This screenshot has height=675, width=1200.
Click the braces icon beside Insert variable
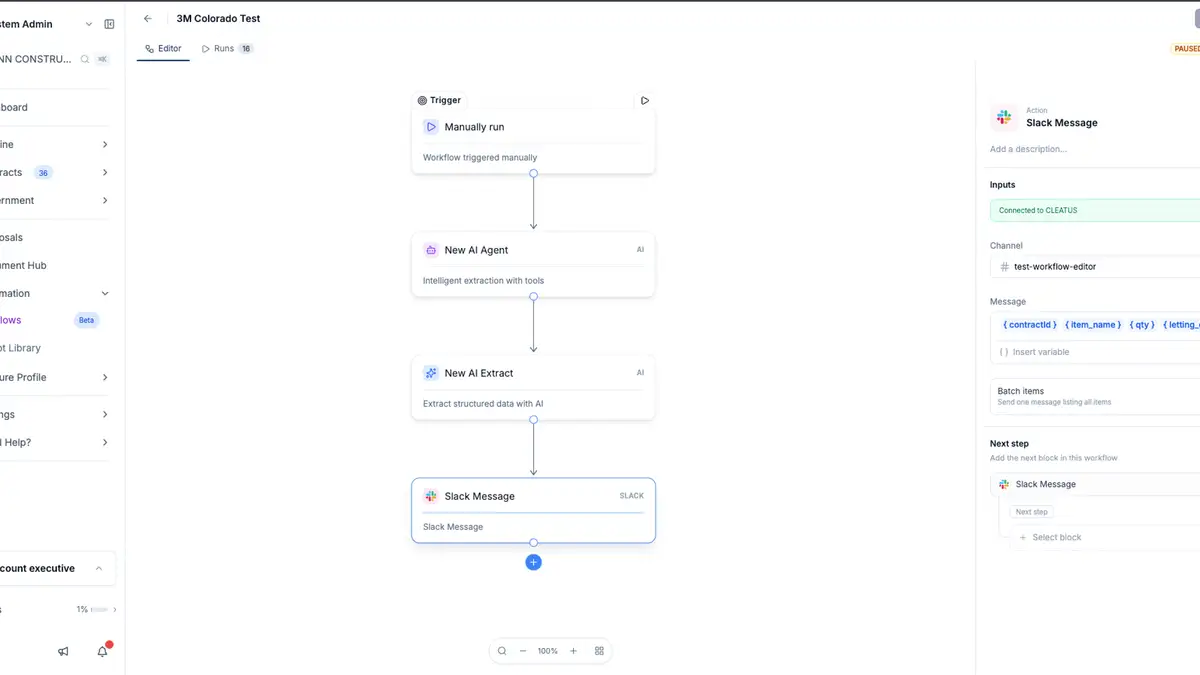pyautogui.click(x=1004, y=352)
